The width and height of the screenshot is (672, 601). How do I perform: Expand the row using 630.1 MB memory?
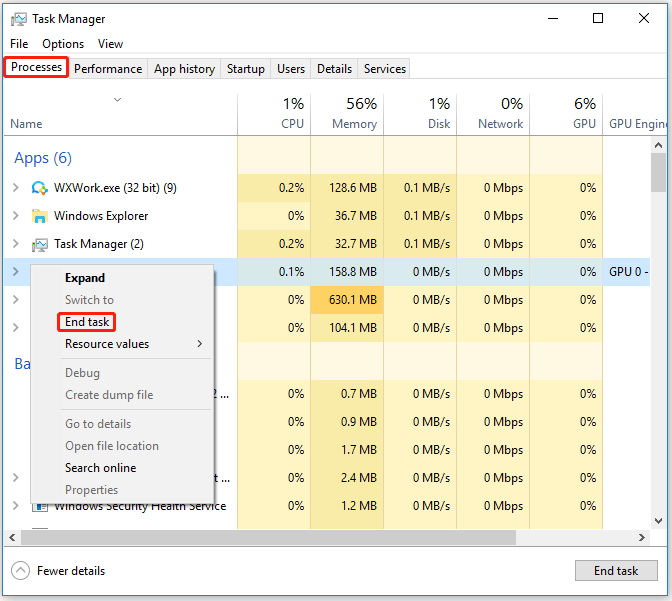16,299
